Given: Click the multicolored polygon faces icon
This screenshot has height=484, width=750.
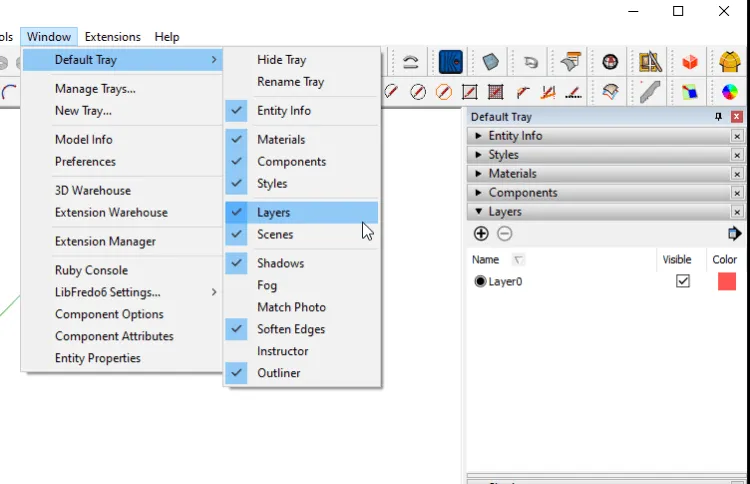Looking at the screenshot, I should (x=690, y=92).
